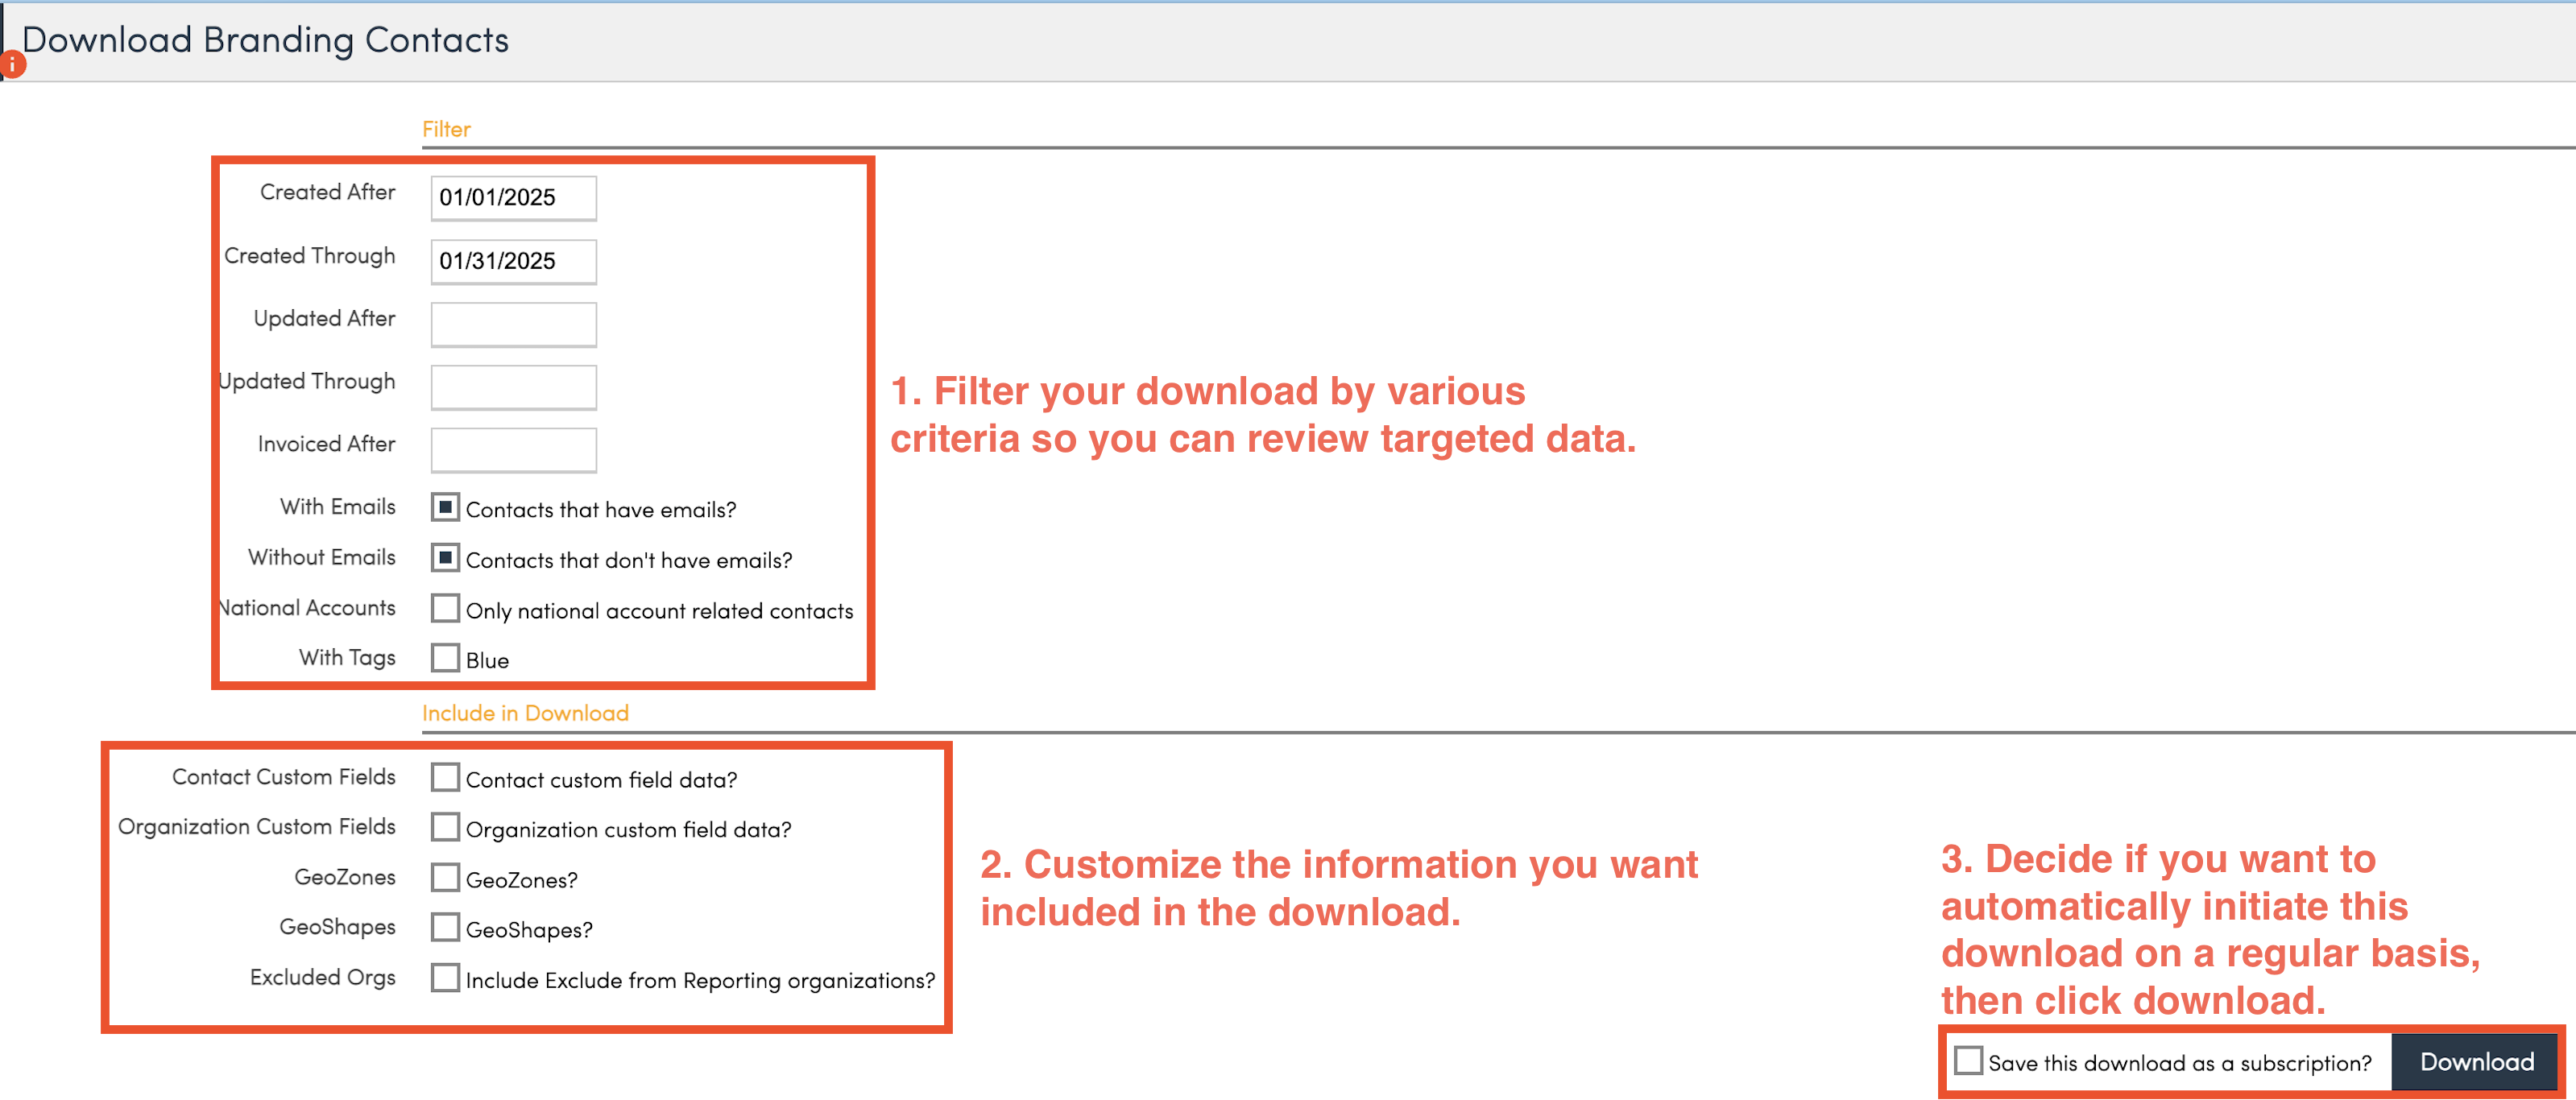Enable Include Exclude from Reporting organizations
Image resolution: width=2576 pixels, height=1100 pixels.
(445, 978)
